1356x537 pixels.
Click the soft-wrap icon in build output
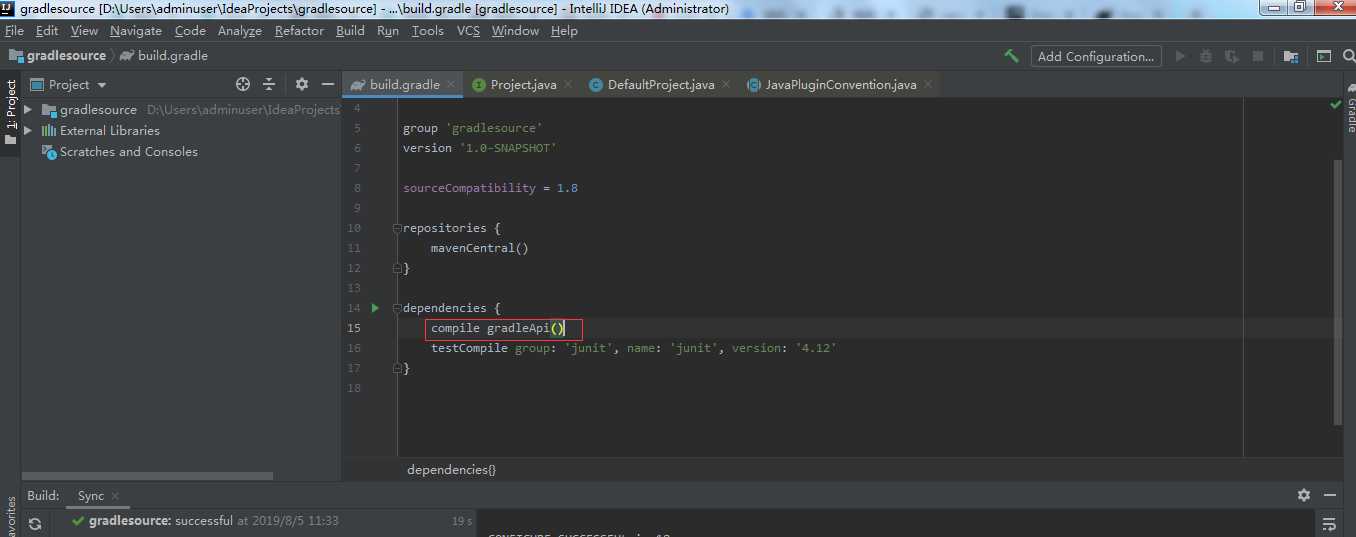click(1329, 523)
